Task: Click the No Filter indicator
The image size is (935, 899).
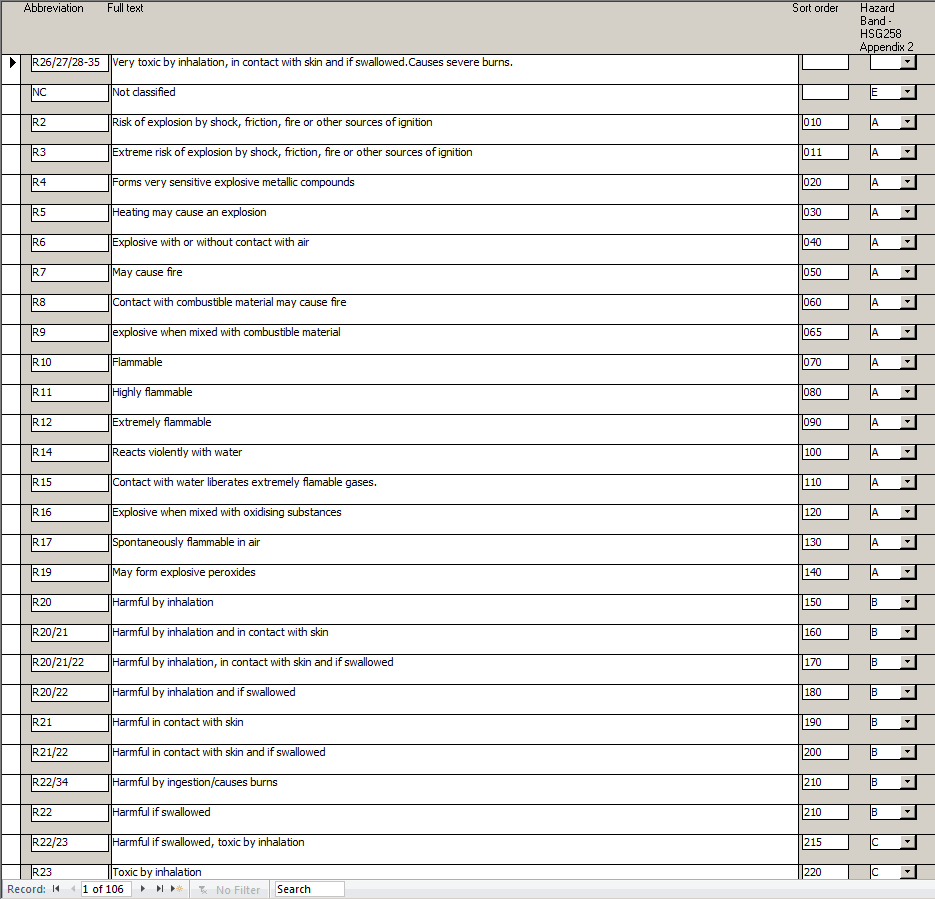Action: tap(229, 889)
